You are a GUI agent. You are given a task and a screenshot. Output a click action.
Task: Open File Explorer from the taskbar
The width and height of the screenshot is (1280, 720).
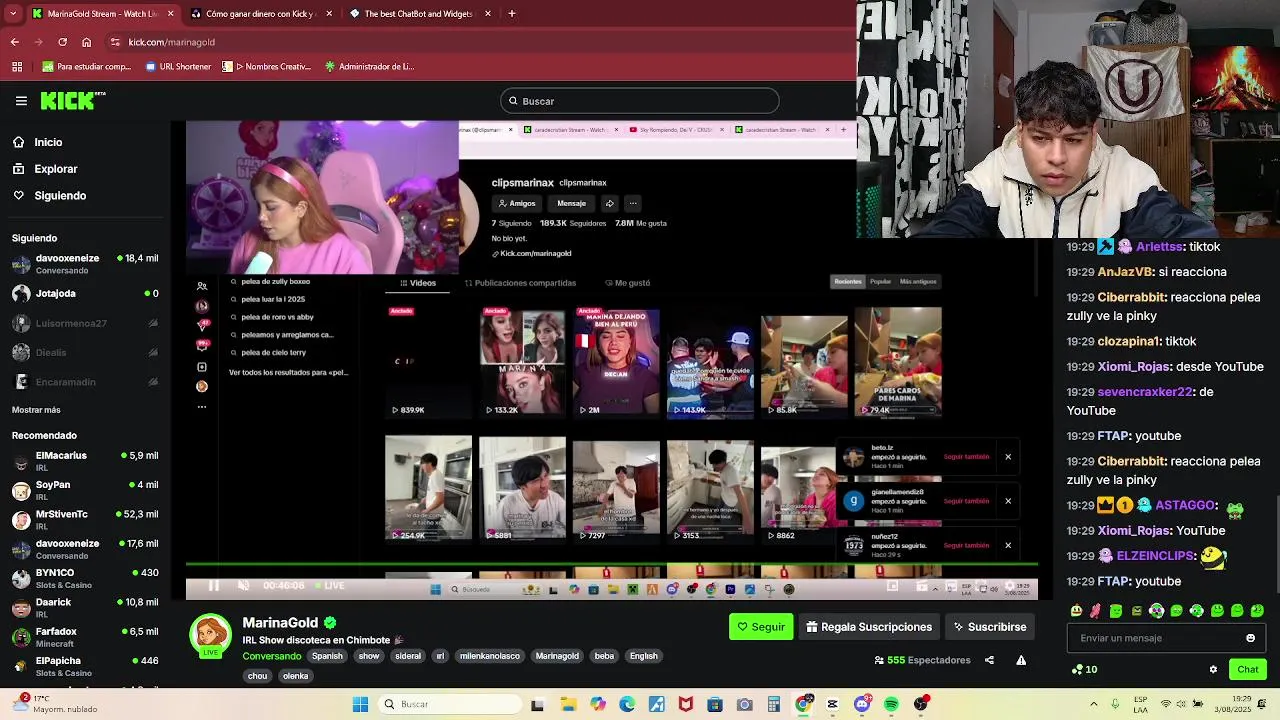point(568,704)
